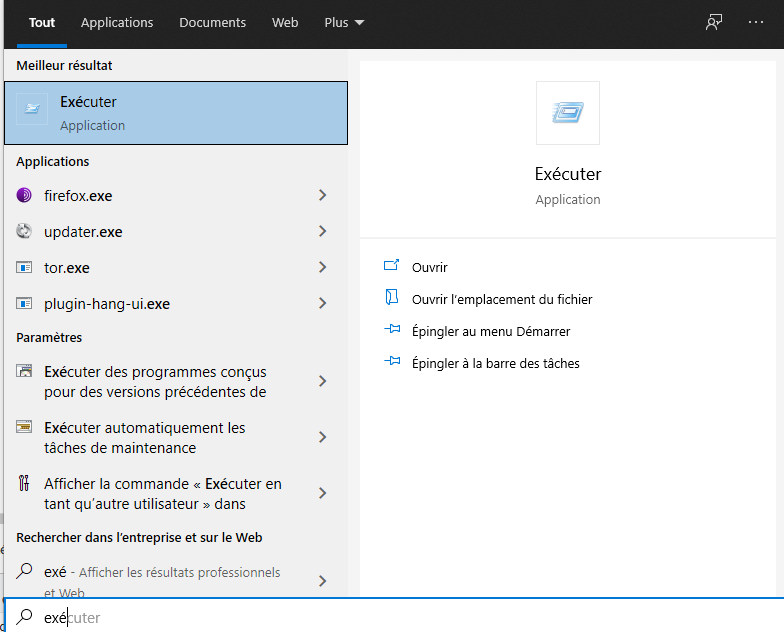
Task: Click the firefox.exe purple icon
Action: click(x=24, y=195)
